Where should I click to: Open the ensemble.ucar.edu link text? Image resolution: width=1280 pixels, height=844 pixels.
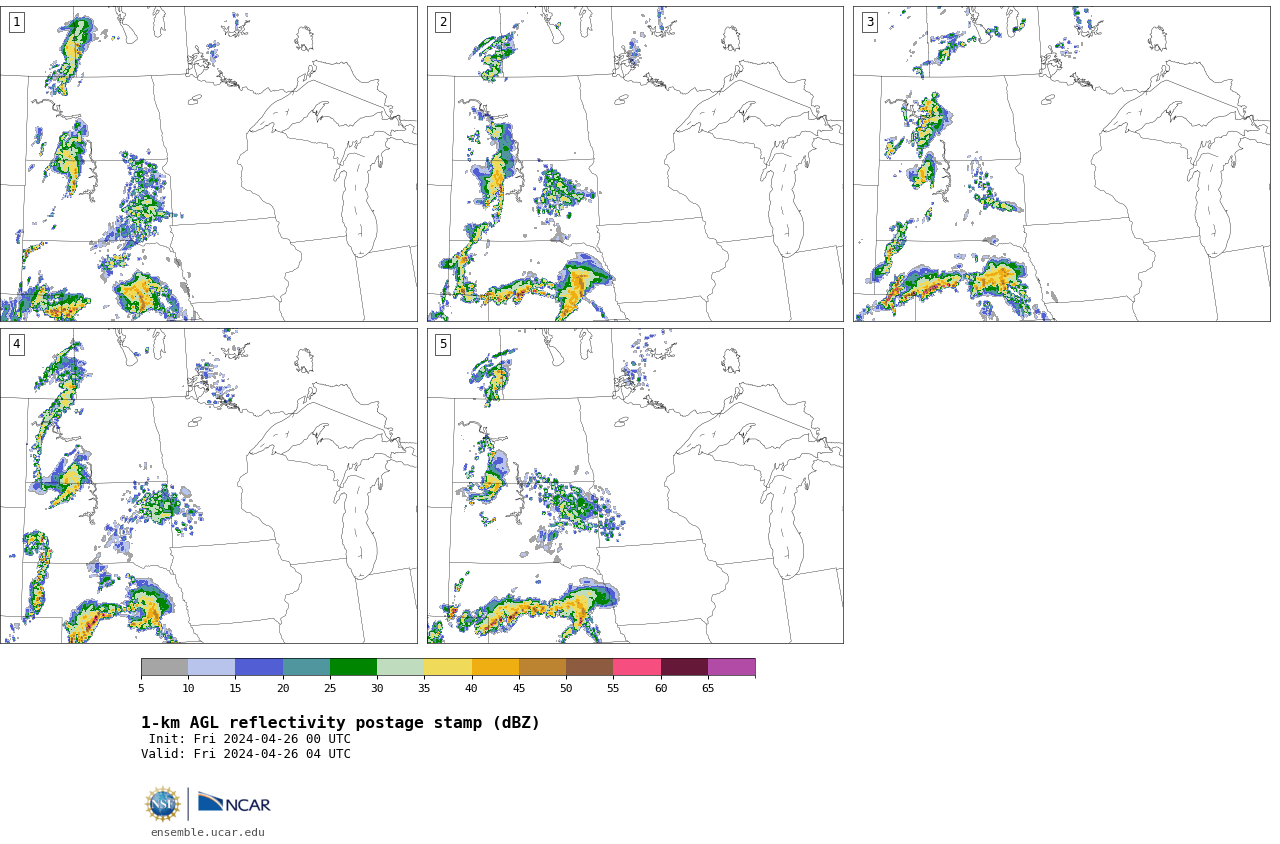(x=208, y=832)
